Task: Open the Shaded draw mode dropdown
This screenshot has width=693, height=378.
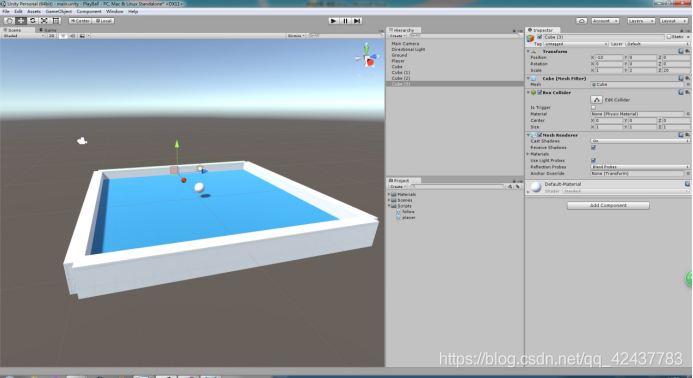Action: (23, 36)
